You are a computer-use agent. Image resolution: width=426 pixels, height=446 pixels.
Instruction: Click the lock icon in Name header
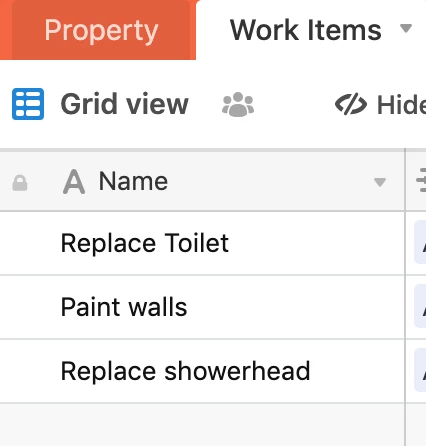20,183
